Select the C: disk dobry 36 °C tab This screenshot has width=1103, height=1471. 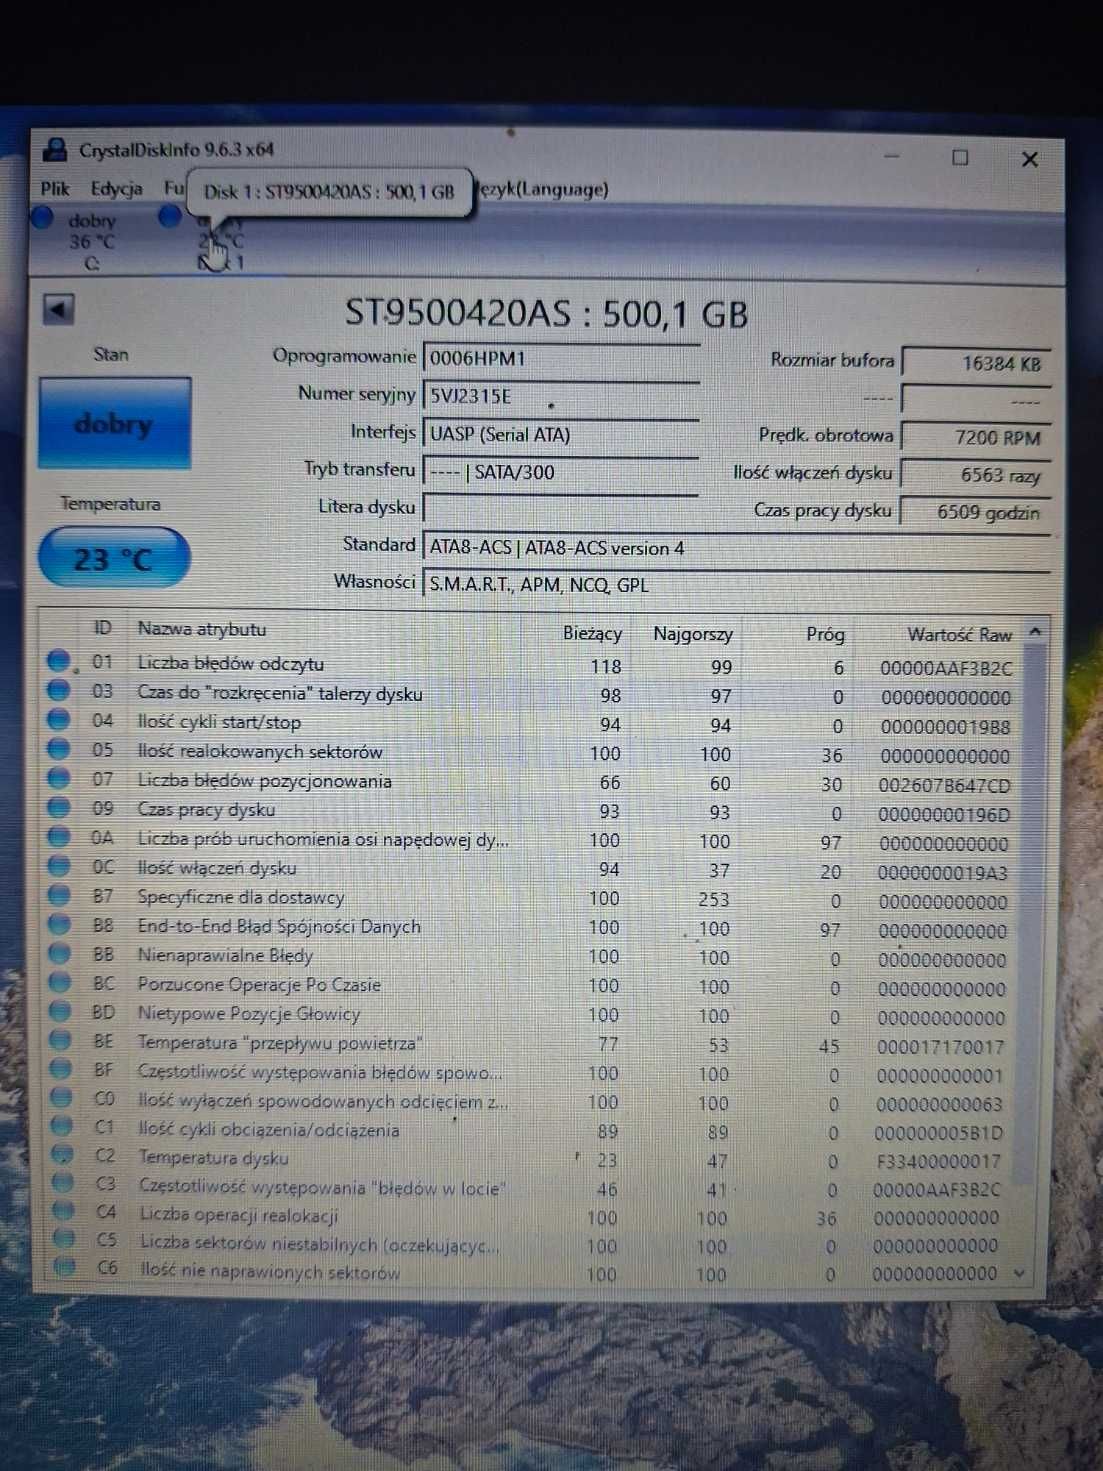(x=91, y=241)
